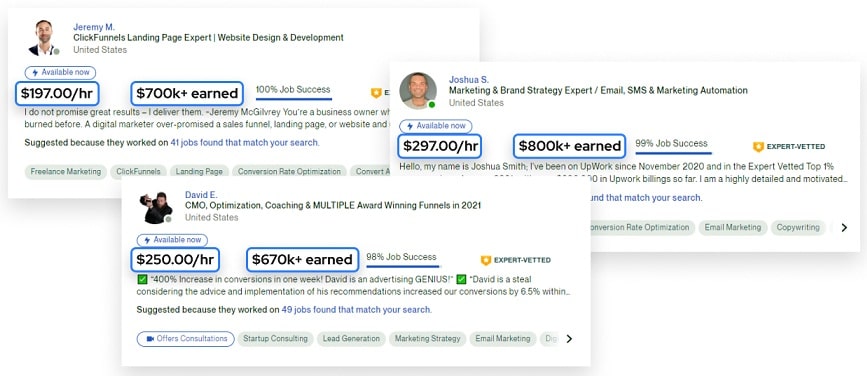Open Jeremy M.'s profile photo
The image size is (867, 376).
43,38
